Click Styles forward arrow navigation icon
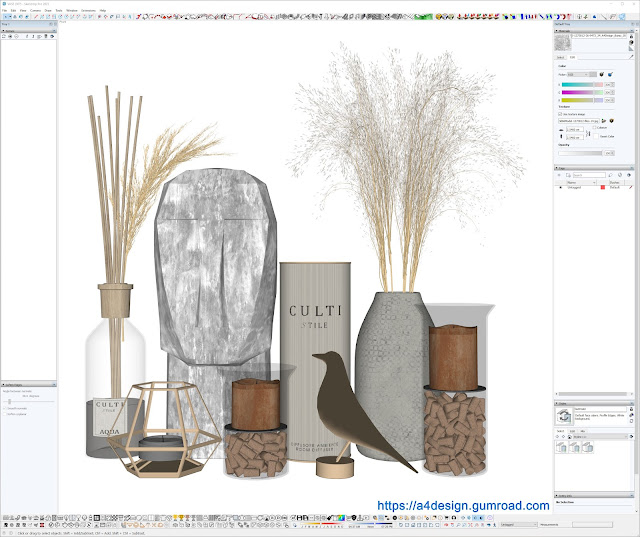The width and height of the screenshot is (640, 537). click(x=563, y=437)
